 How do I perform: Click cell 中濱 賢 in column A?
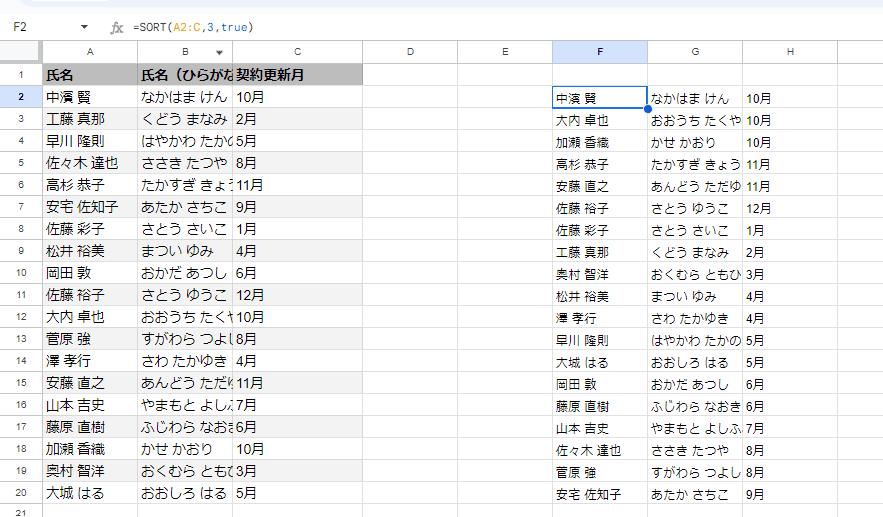click(90, 97)
